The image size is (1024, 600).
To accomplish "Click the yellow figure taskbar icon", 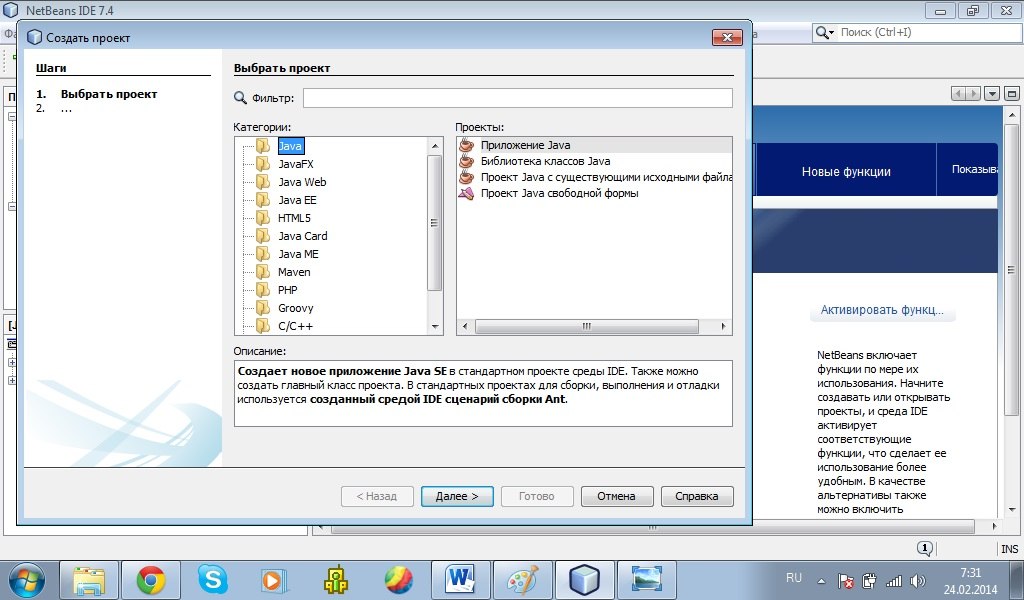I will [x=336, y=580].
